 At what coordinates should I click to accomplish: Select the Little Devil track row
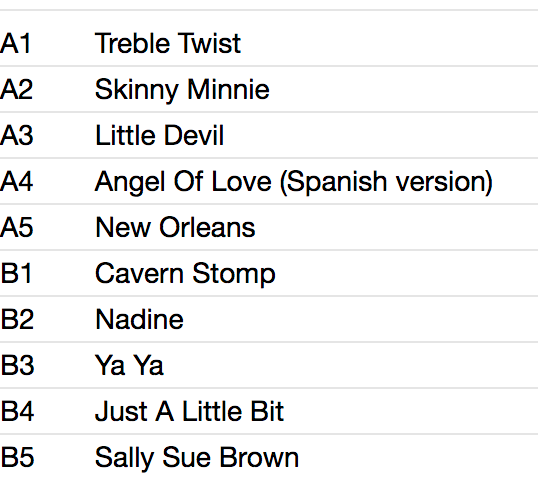click(269, 135)
